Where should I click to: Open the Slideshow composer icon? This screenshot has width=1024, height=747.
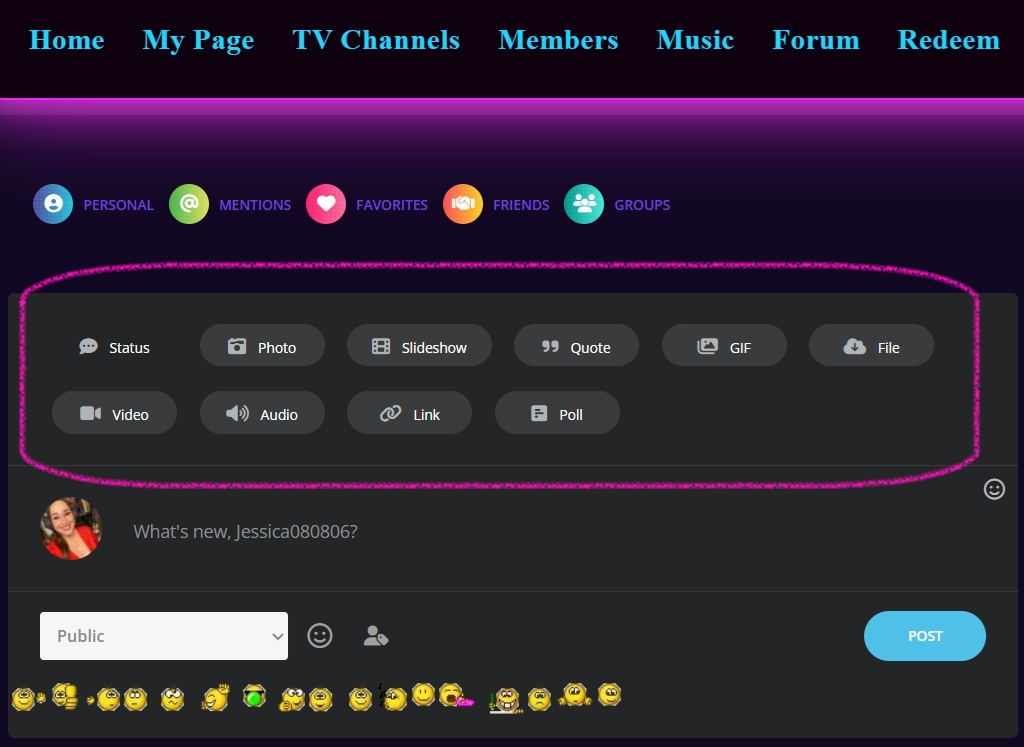380,345
